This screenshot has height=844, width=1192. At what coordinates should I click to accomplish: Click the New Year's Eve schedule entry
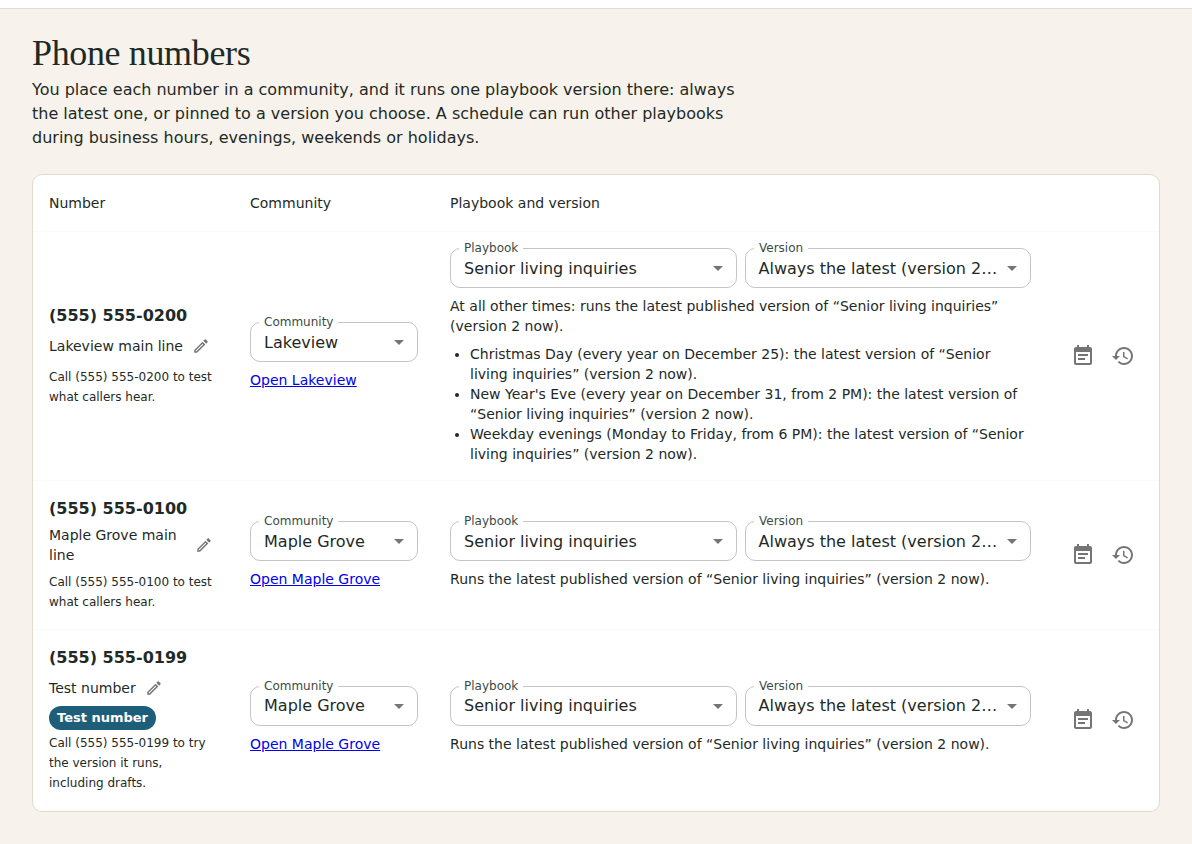[x=743, y=404]
